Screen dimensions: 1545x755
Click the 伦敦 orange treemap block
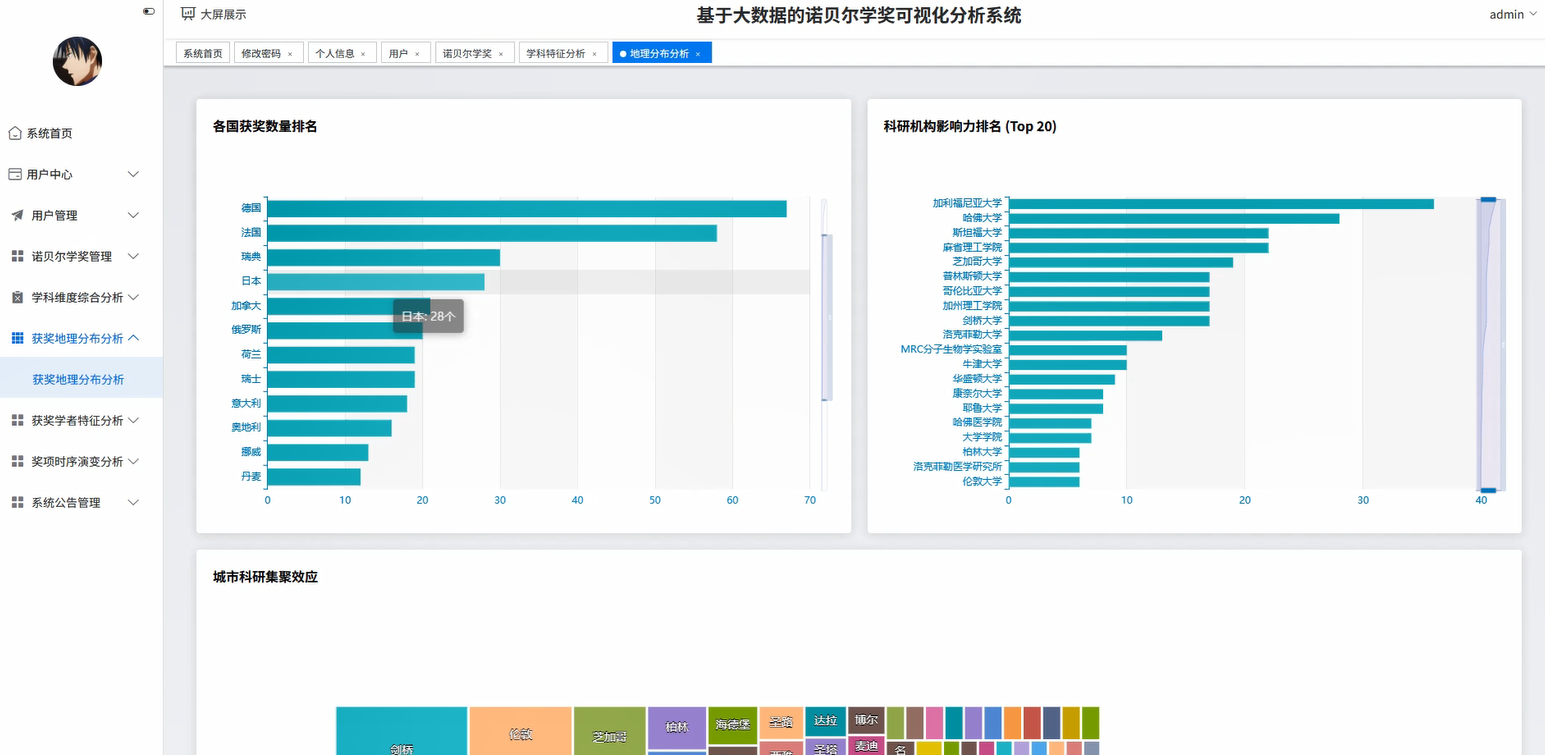point(520,731)
